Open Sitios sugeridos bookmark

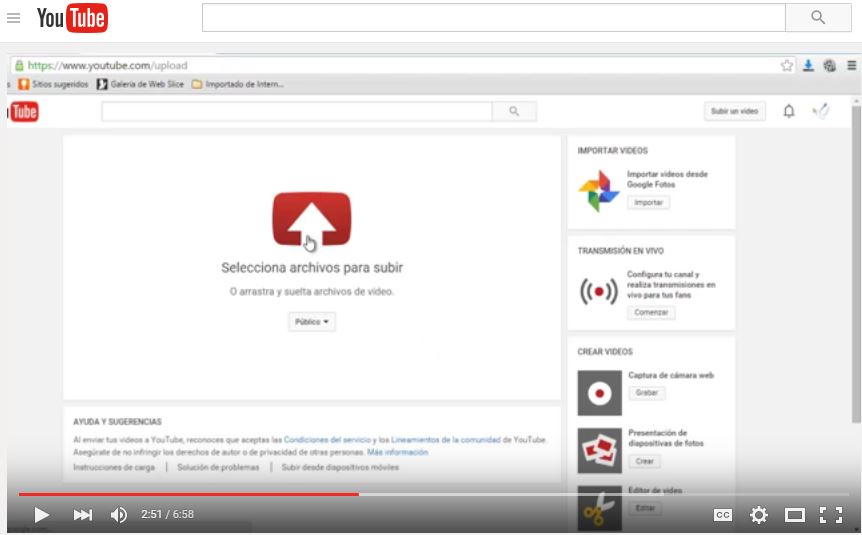click(x=53, y=84)
